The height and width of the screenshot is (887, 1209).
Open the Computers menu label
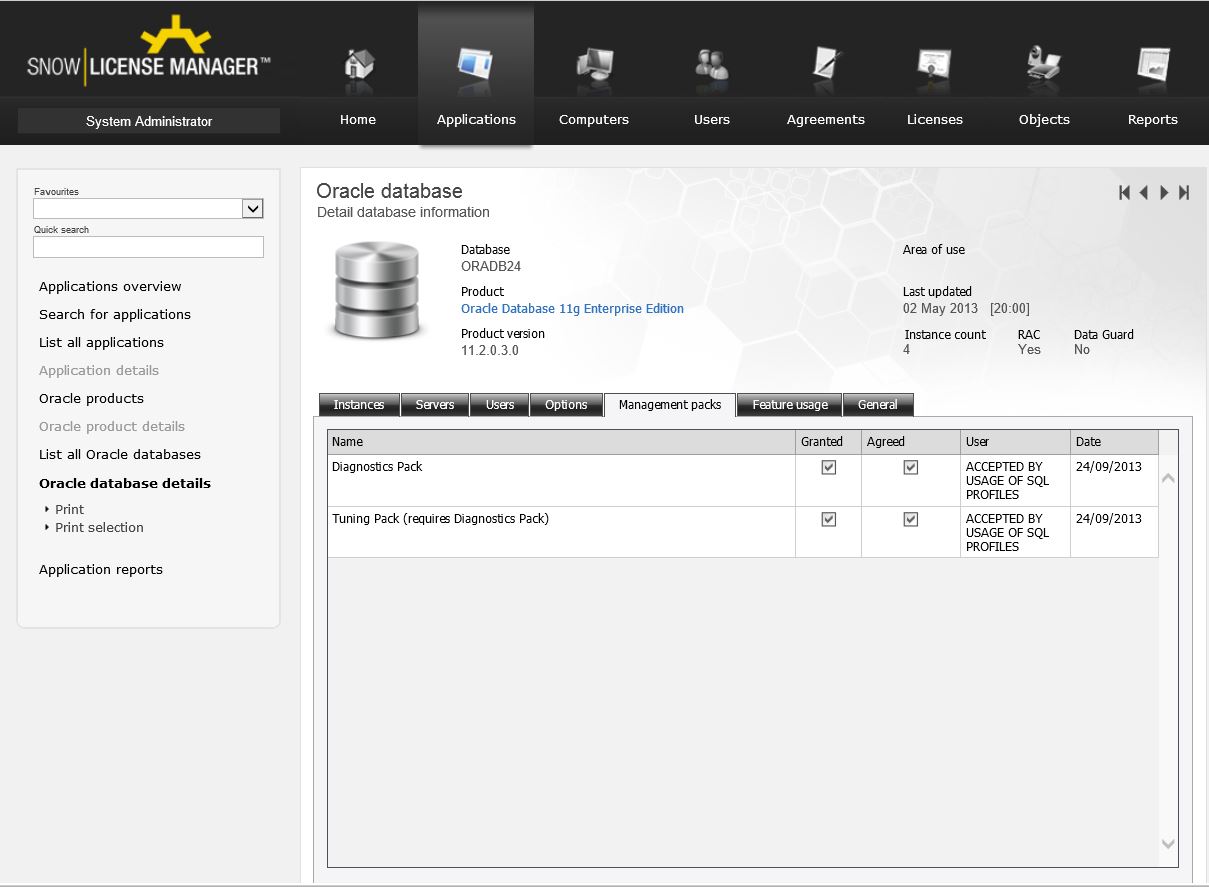tap(594, 120)
